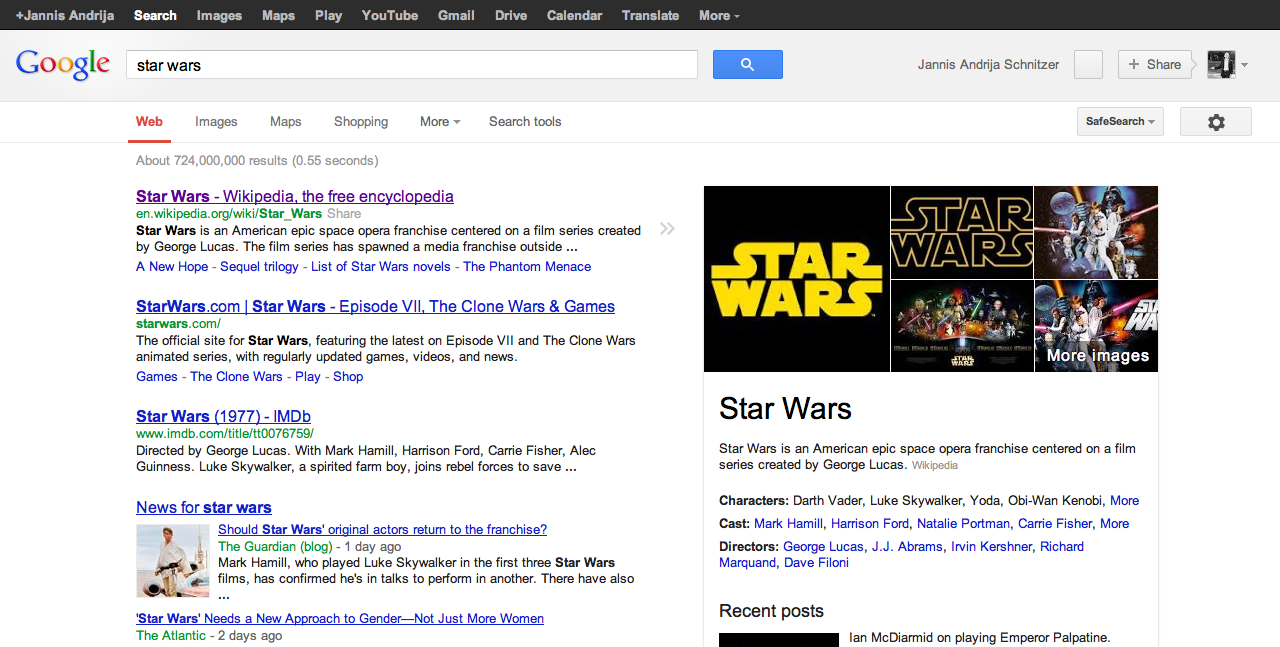1280x647 pixels.
Task: Click the search box containing star wars
Action: coord(412,65)
